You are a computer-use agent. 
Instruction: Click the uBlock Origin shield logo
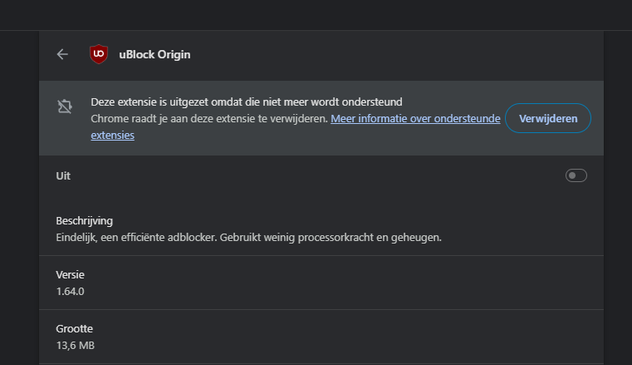tap(99, 54)
